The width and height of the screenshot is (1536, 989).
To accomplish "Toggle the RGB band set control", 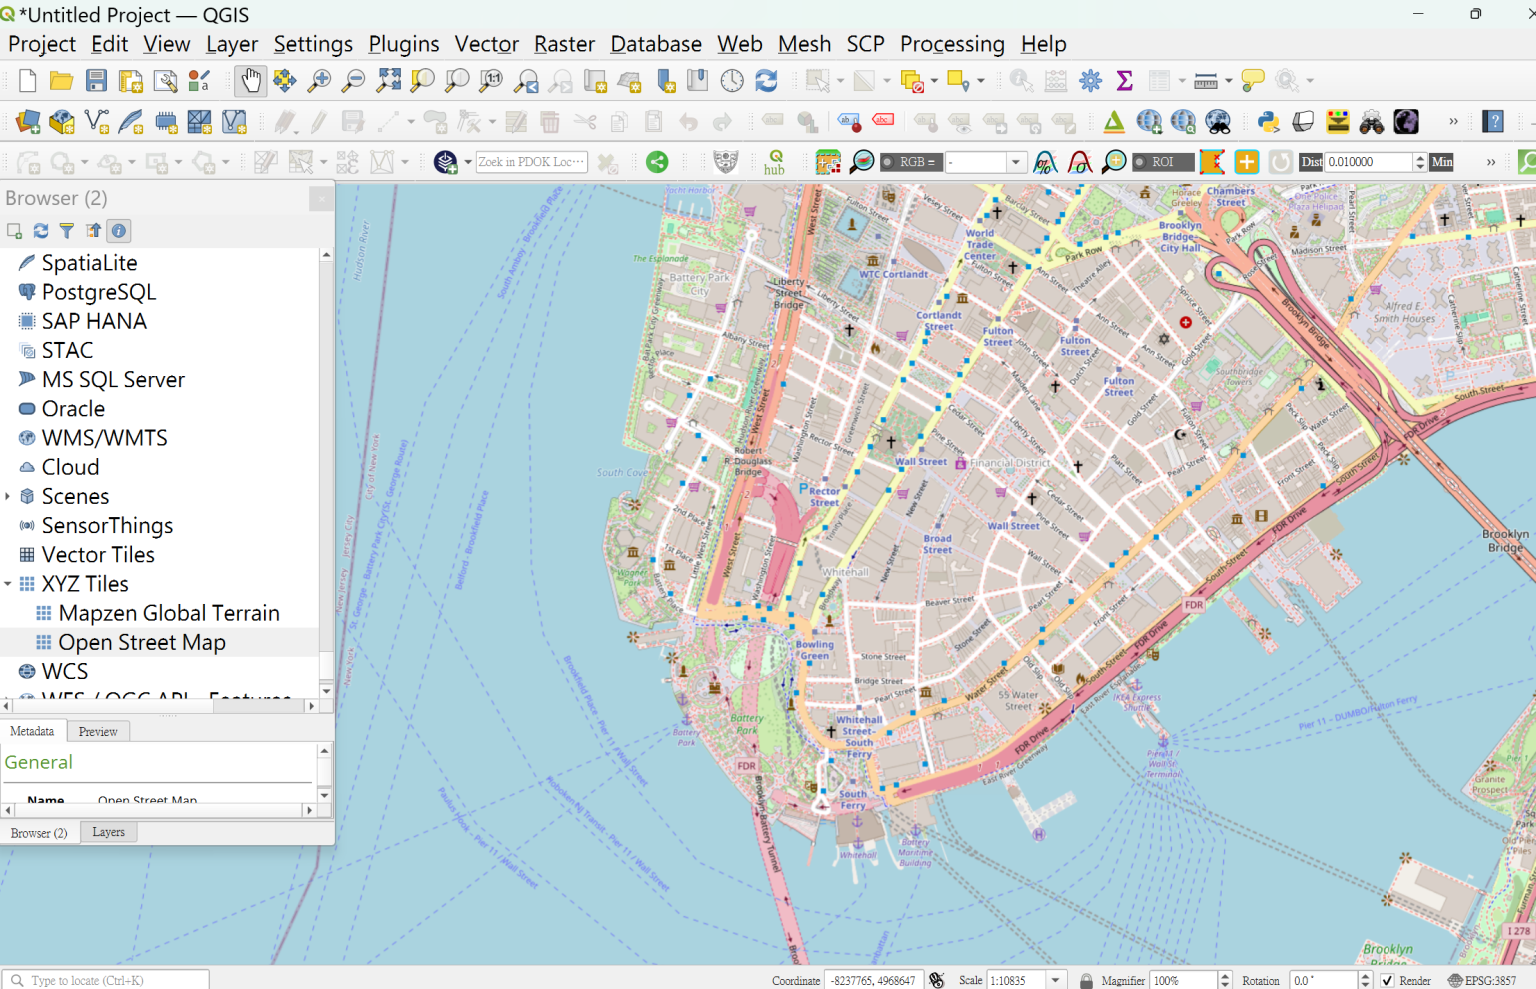I will click(911, 161).
